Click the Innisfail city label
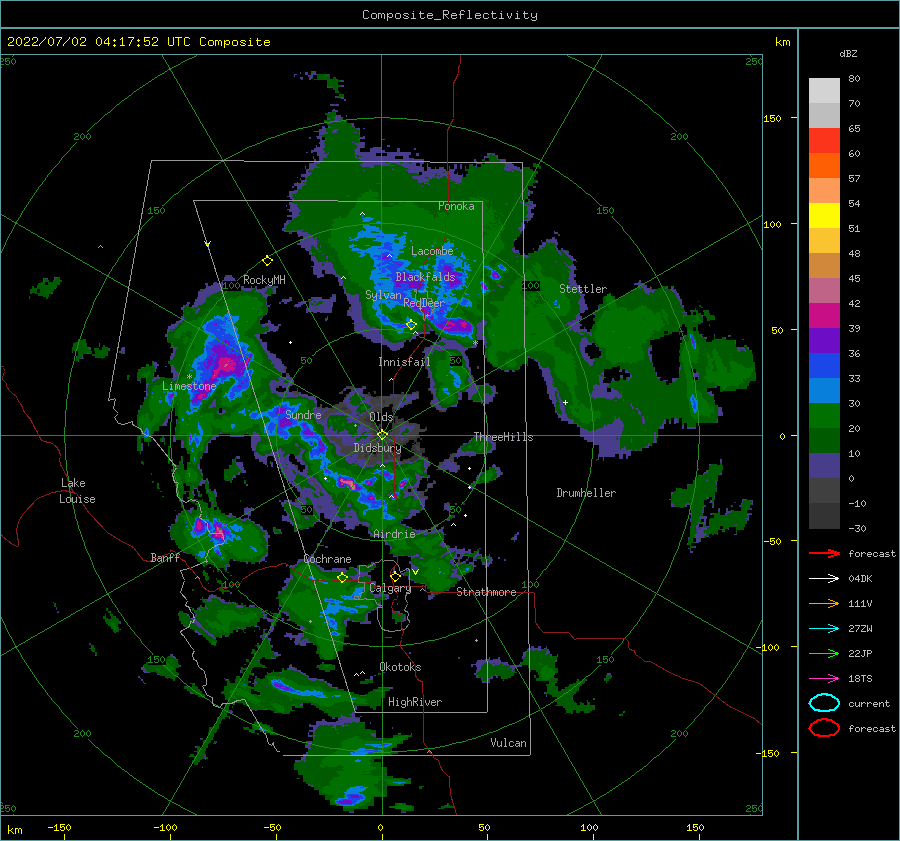The image size is (900, 841). 404,362
